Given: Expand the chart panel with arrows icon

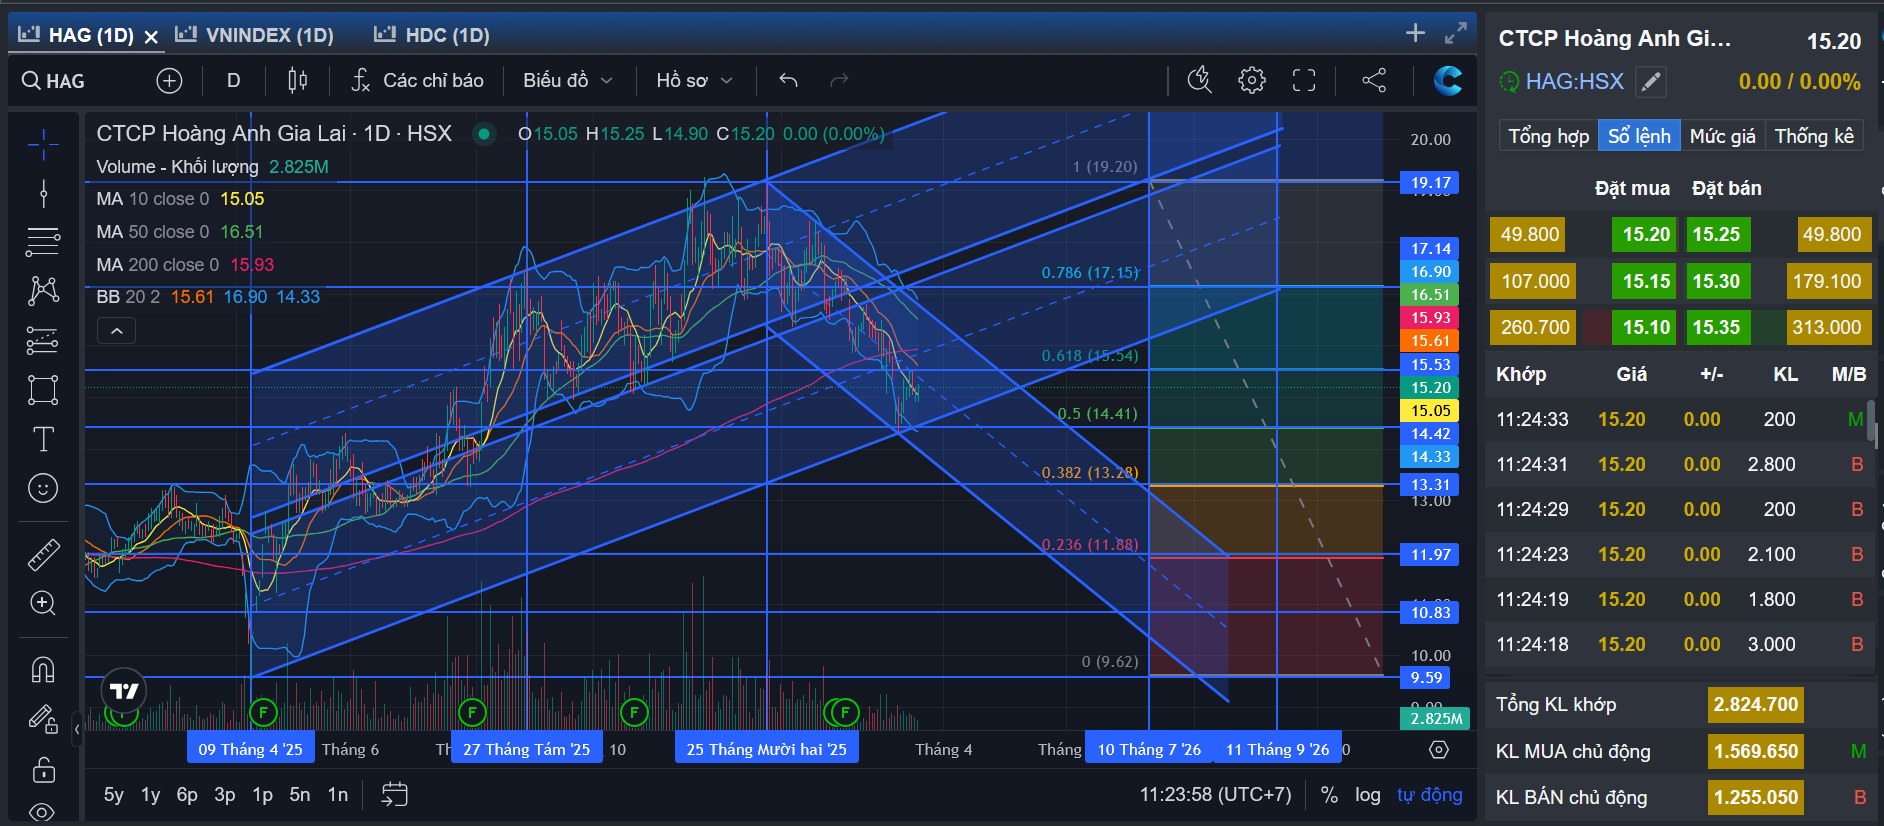Looking at the screenshot, I should coord(1456,33).
